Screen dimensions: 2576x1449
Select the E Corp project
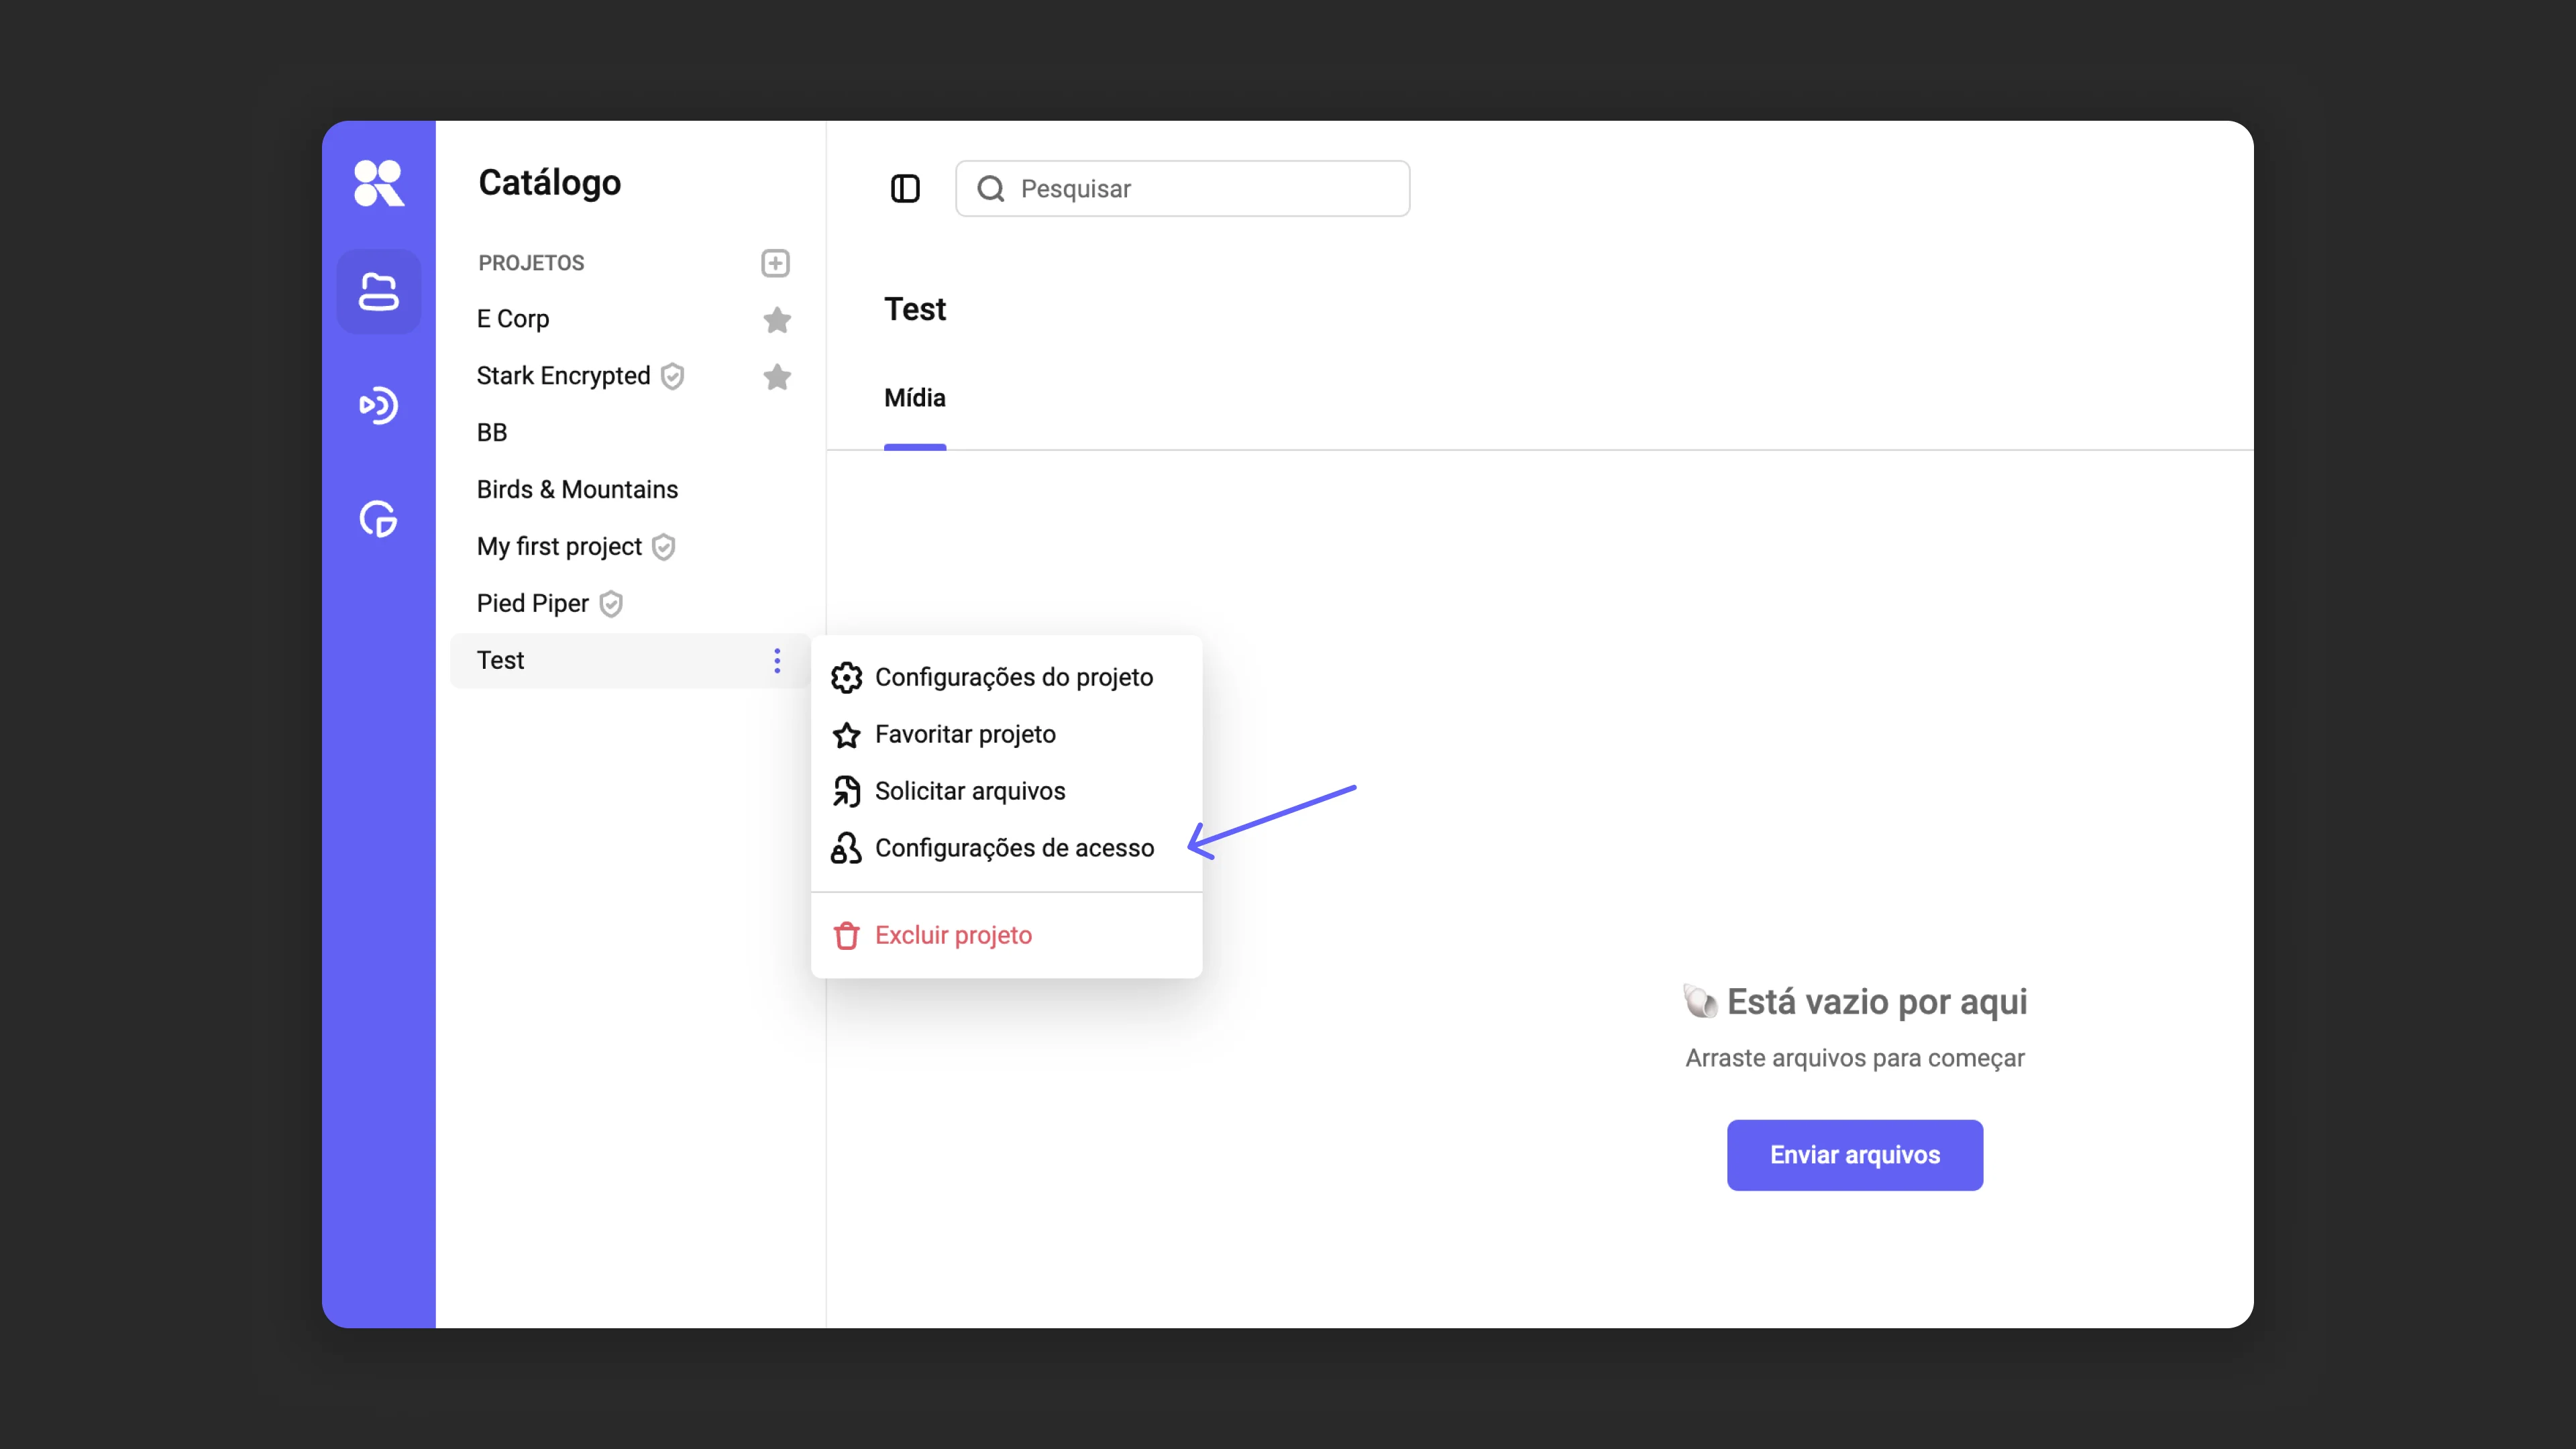point(513,319)
